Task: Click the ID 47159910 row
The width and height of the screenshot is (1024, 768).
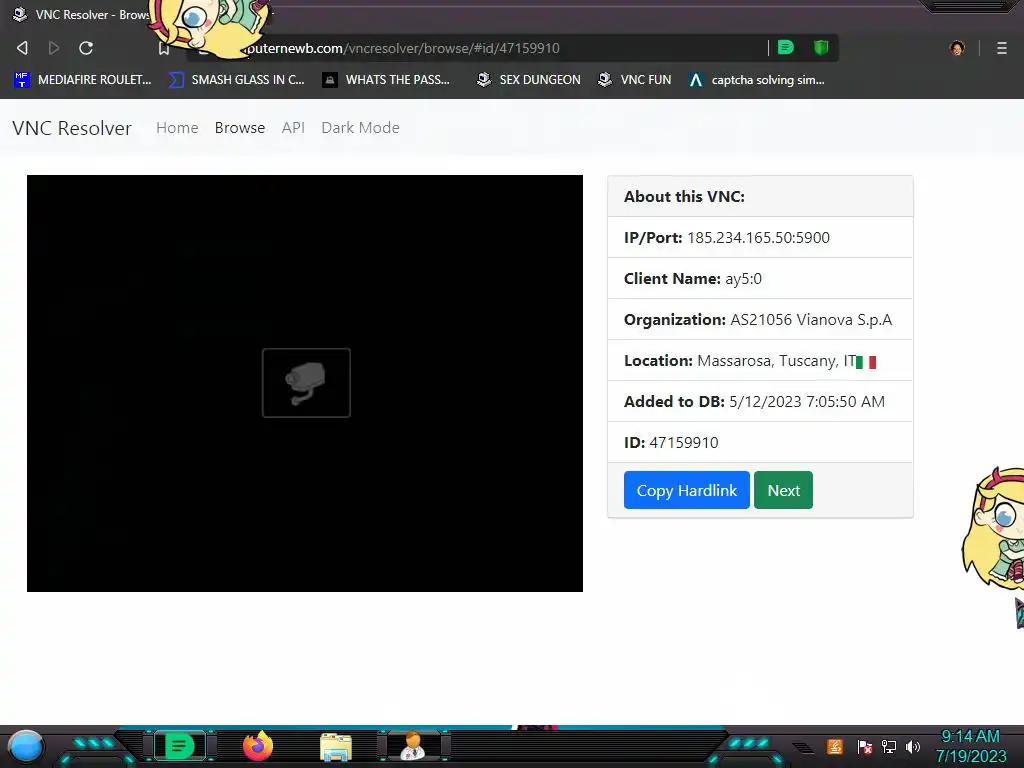Action: [x=760, y=443]
